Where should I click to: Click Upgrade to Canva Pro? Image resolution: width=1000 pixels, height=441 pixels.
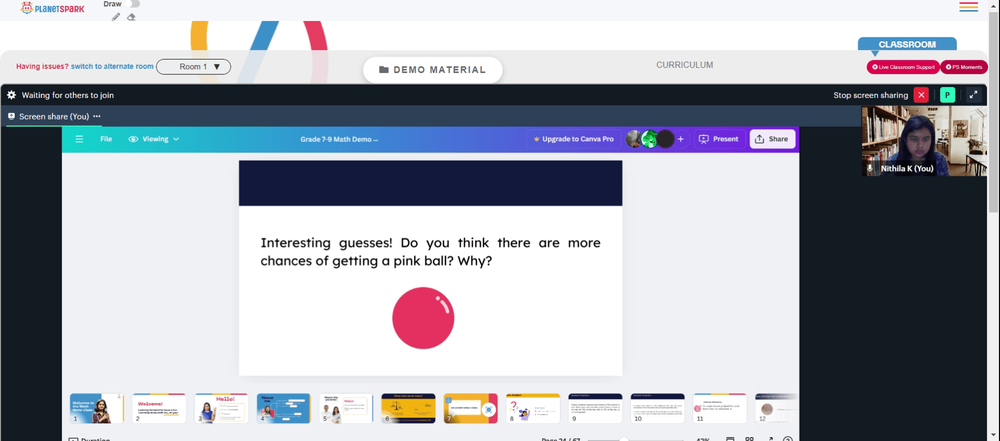coord(573,139)
